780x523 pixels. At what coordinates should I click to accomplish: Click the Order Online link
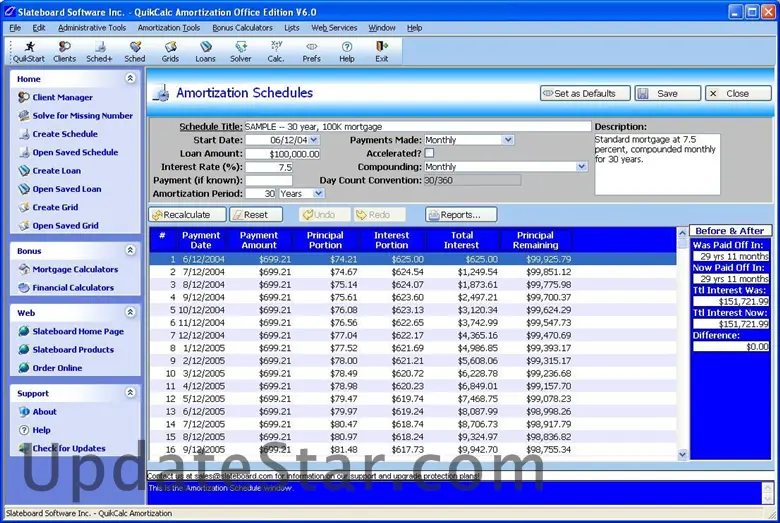point(50,368)
